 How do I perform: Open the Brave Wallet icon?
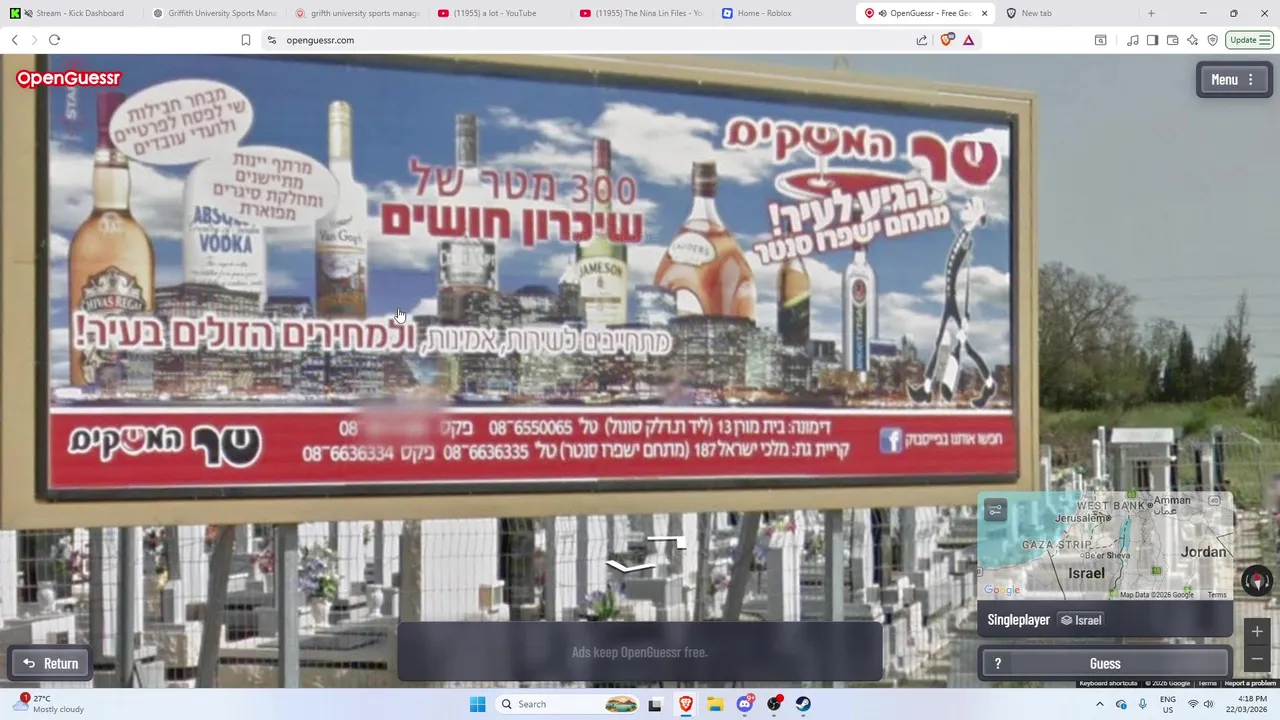click(1172, 40)
